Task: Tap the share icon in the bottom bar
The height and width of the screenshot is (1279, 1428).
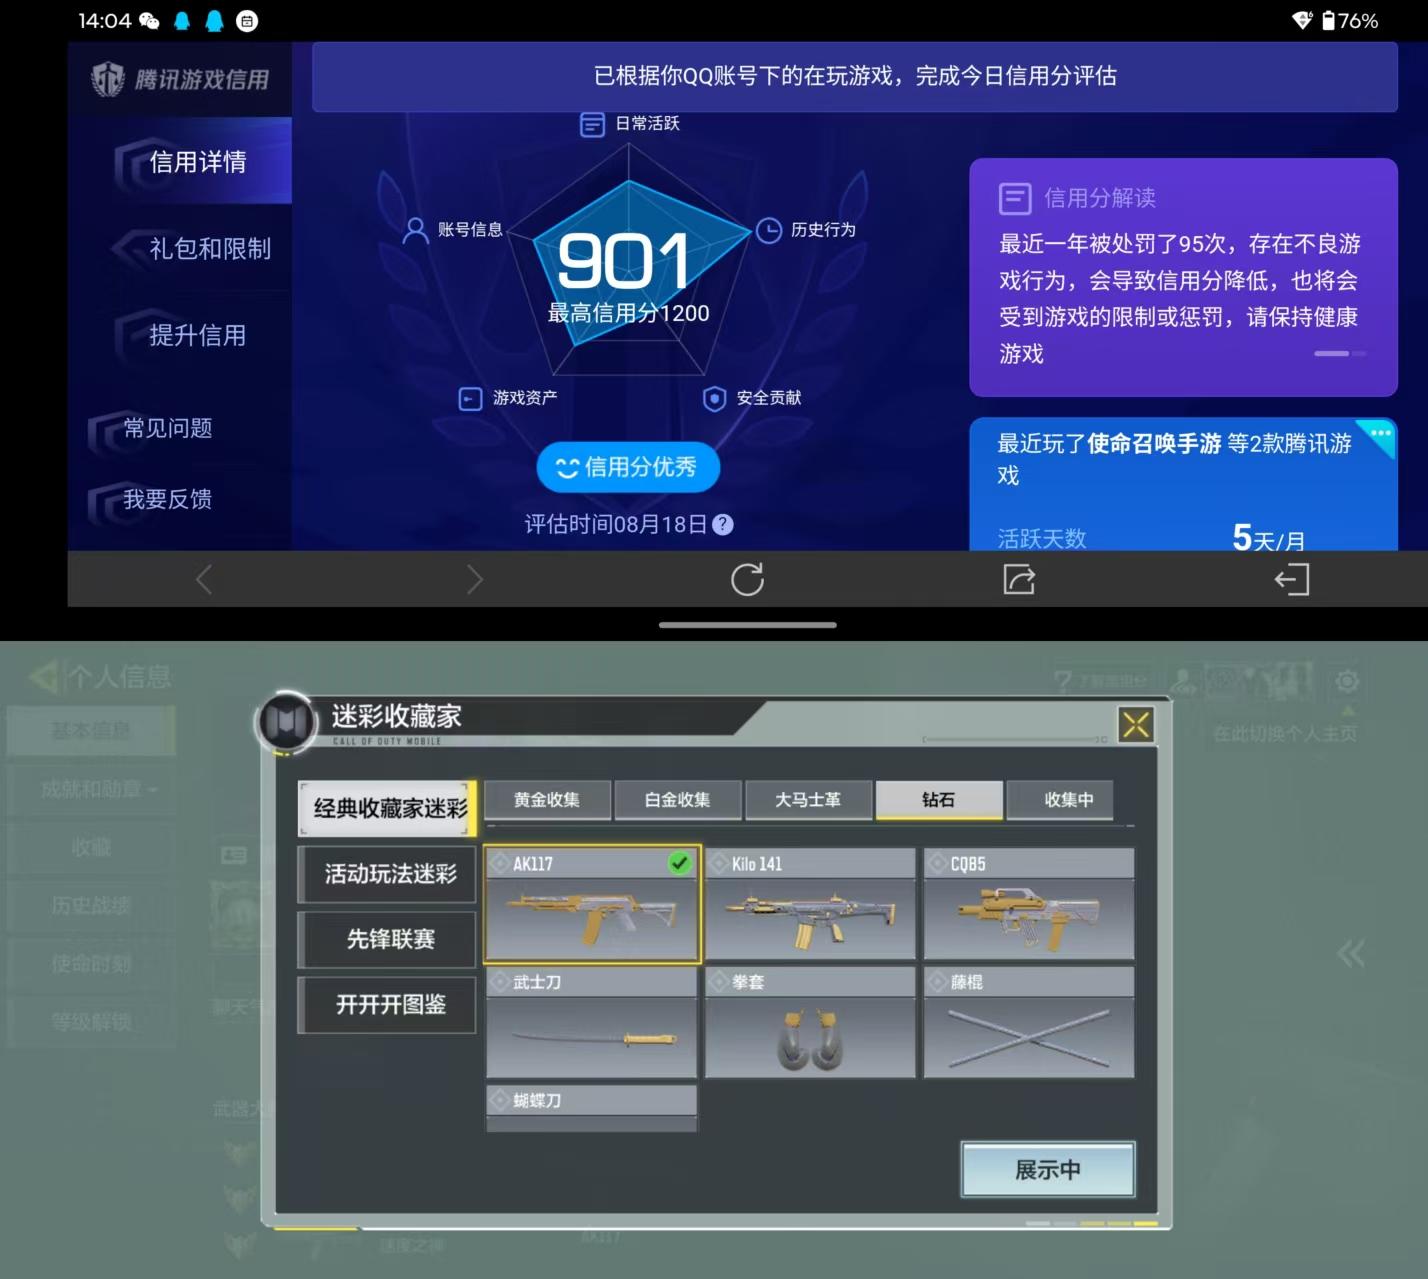Action: [x=1019, y=579]
